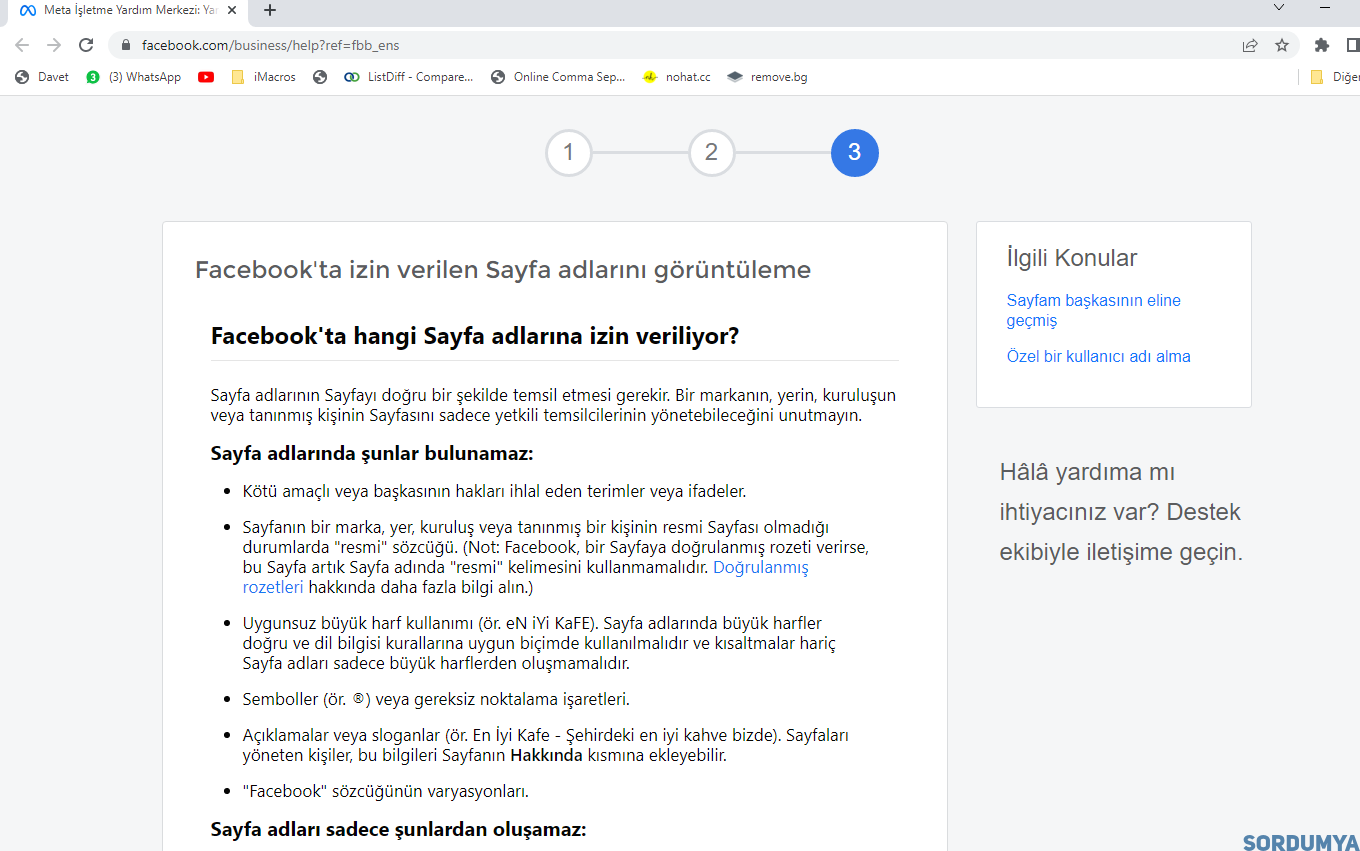Open the remove.bg bookmark
The width and height of the screenshot is (1360, 851).
click(767, 77)
